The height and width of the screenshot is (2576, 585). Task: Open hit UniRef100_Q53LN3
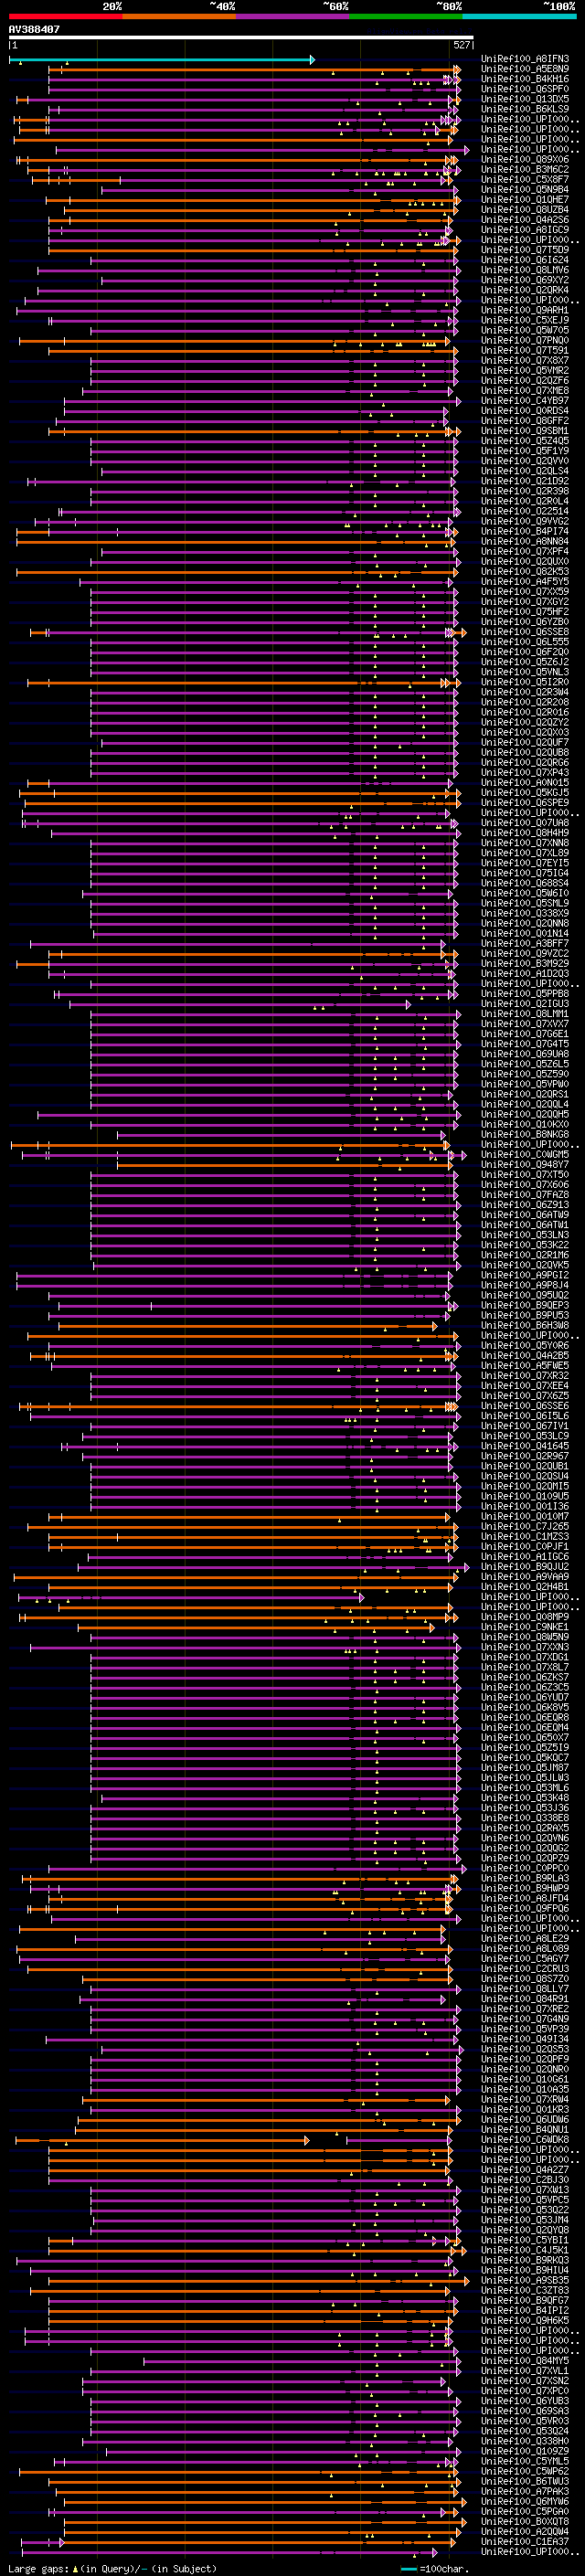pyautogui.click(x=525, y=1235)
